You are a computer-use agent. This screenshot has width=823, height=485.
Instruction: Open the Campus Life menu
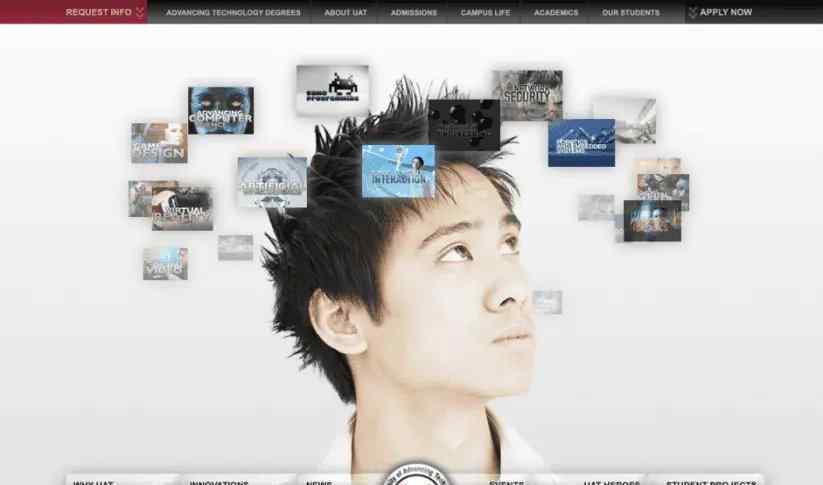[x=486, y=12]
